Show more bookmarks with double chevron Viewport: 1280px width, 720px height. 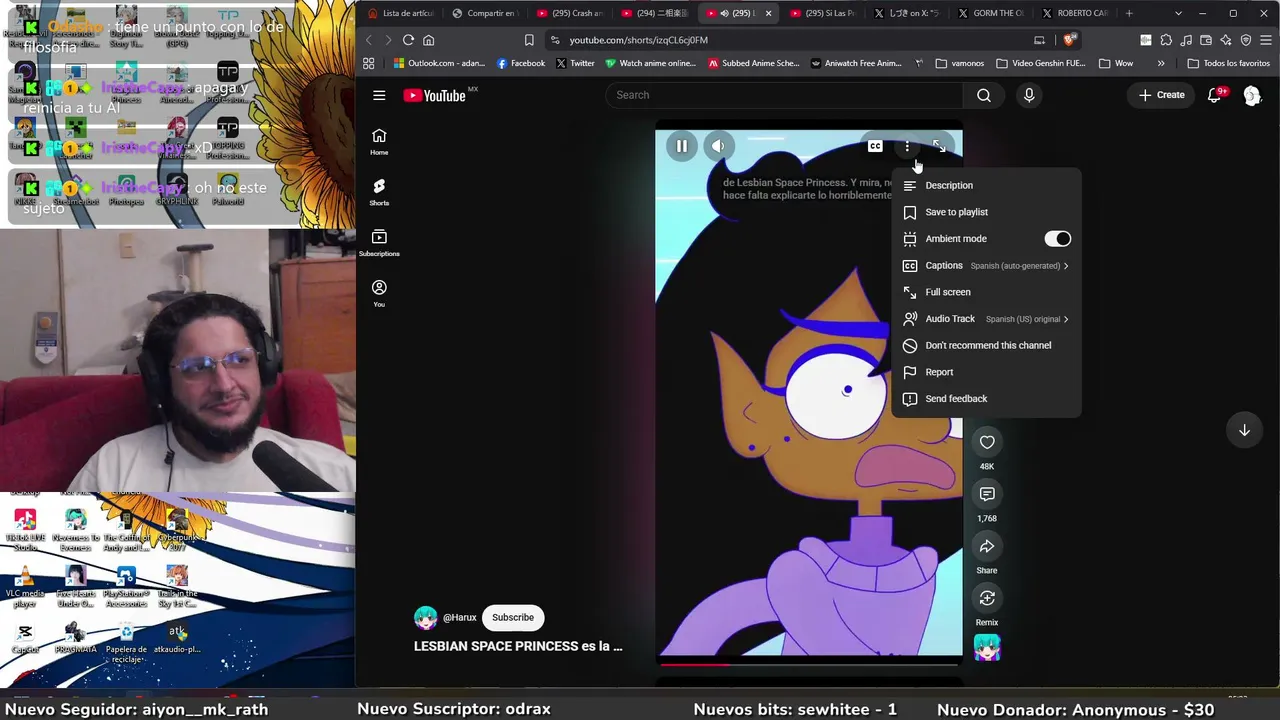pos(1161,63)
